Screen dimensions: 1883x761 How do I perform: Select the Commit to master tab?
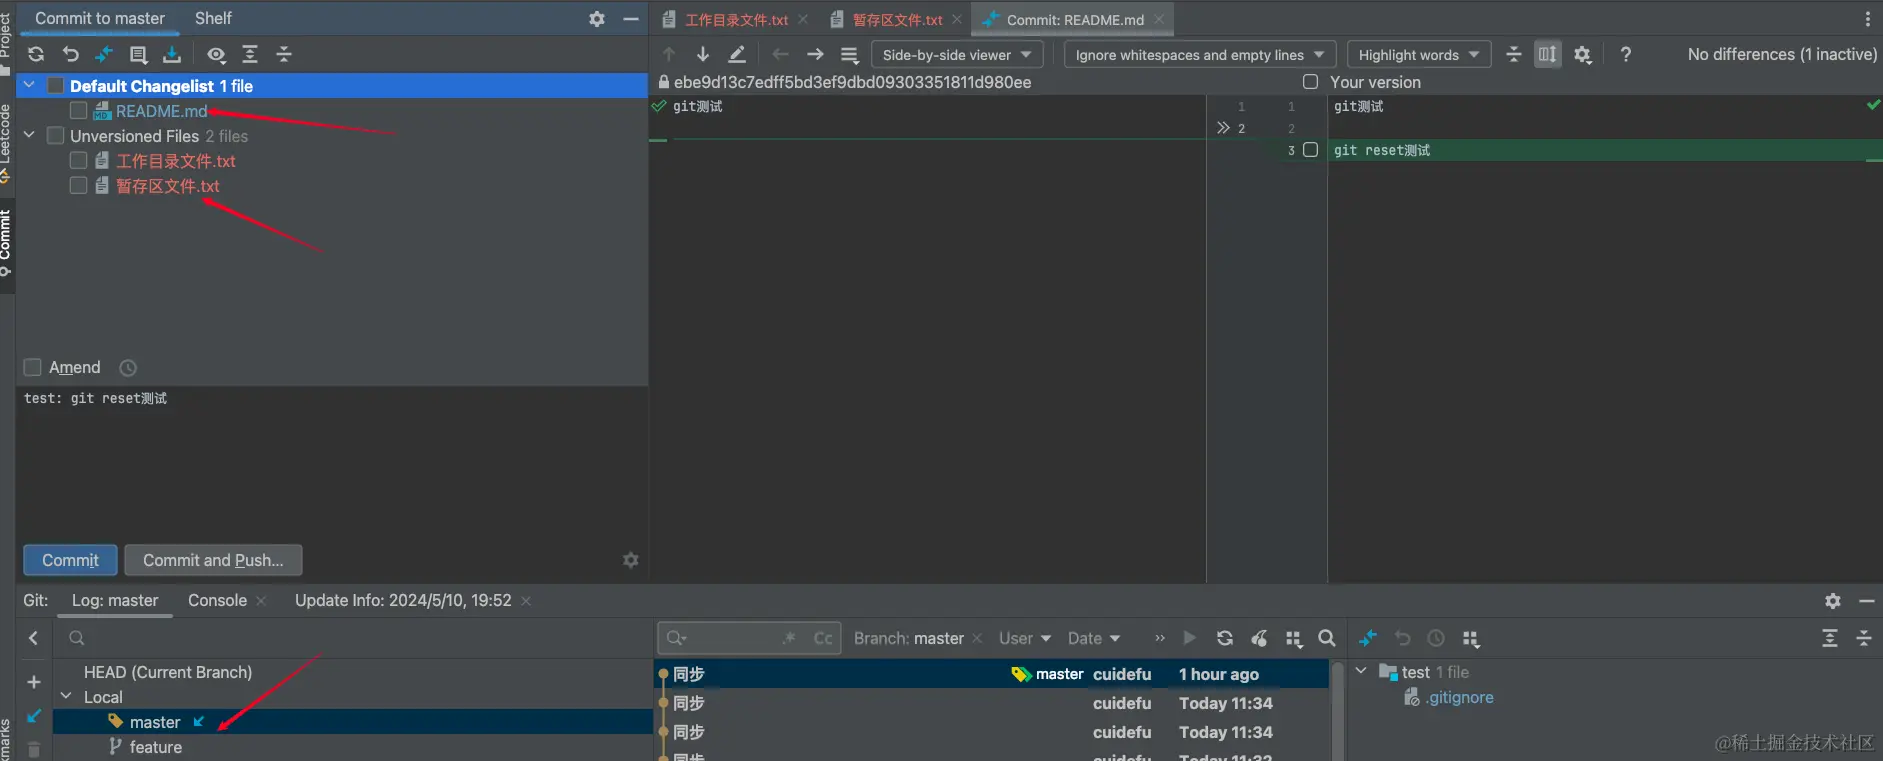[100, 19]
